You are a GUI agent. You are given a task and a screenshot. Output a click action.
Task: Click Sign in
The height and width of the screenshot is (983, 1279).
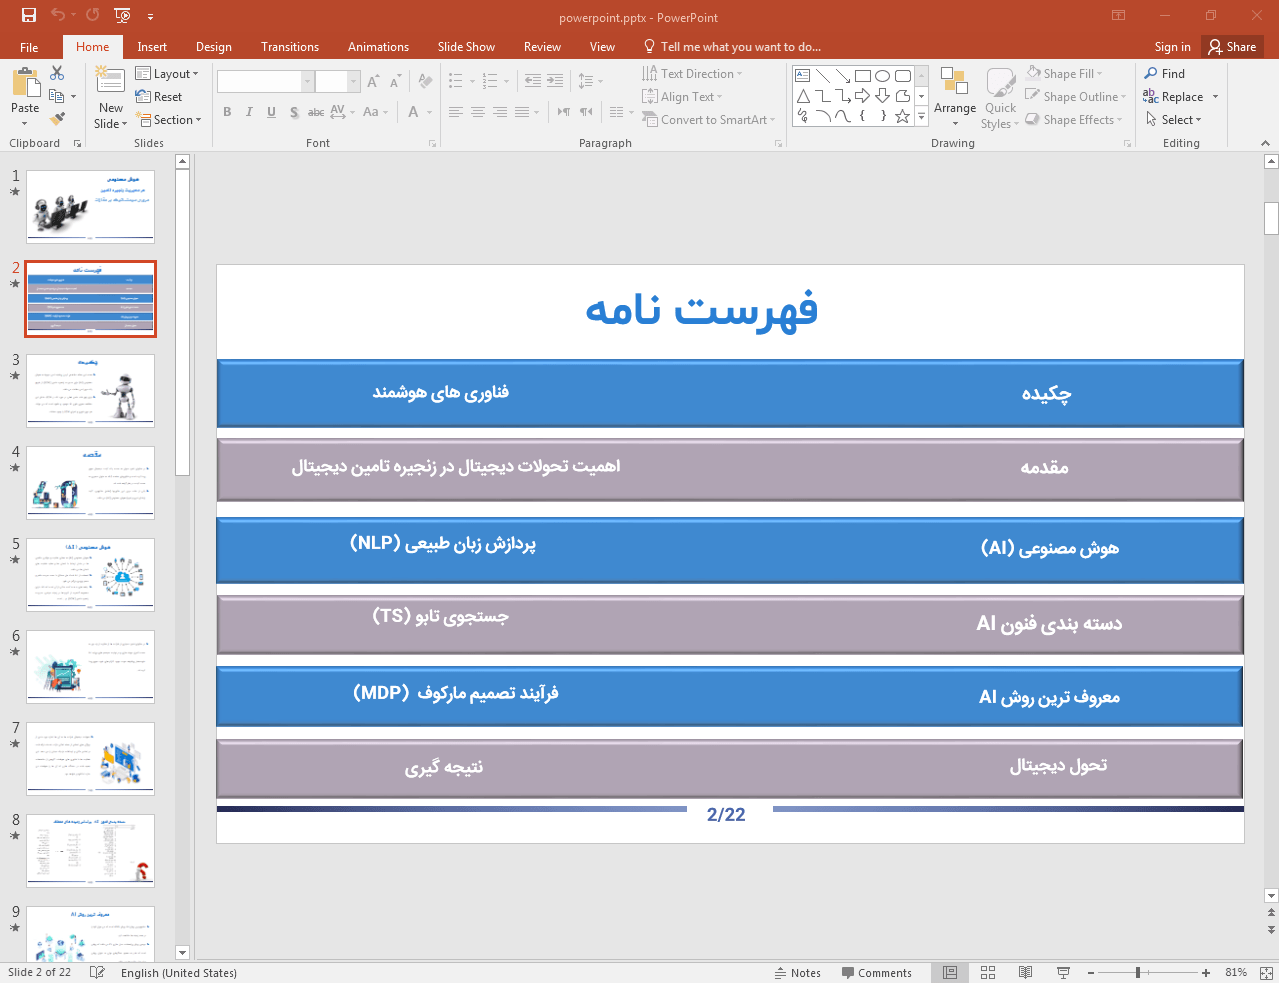click(x=1172, y=47)
